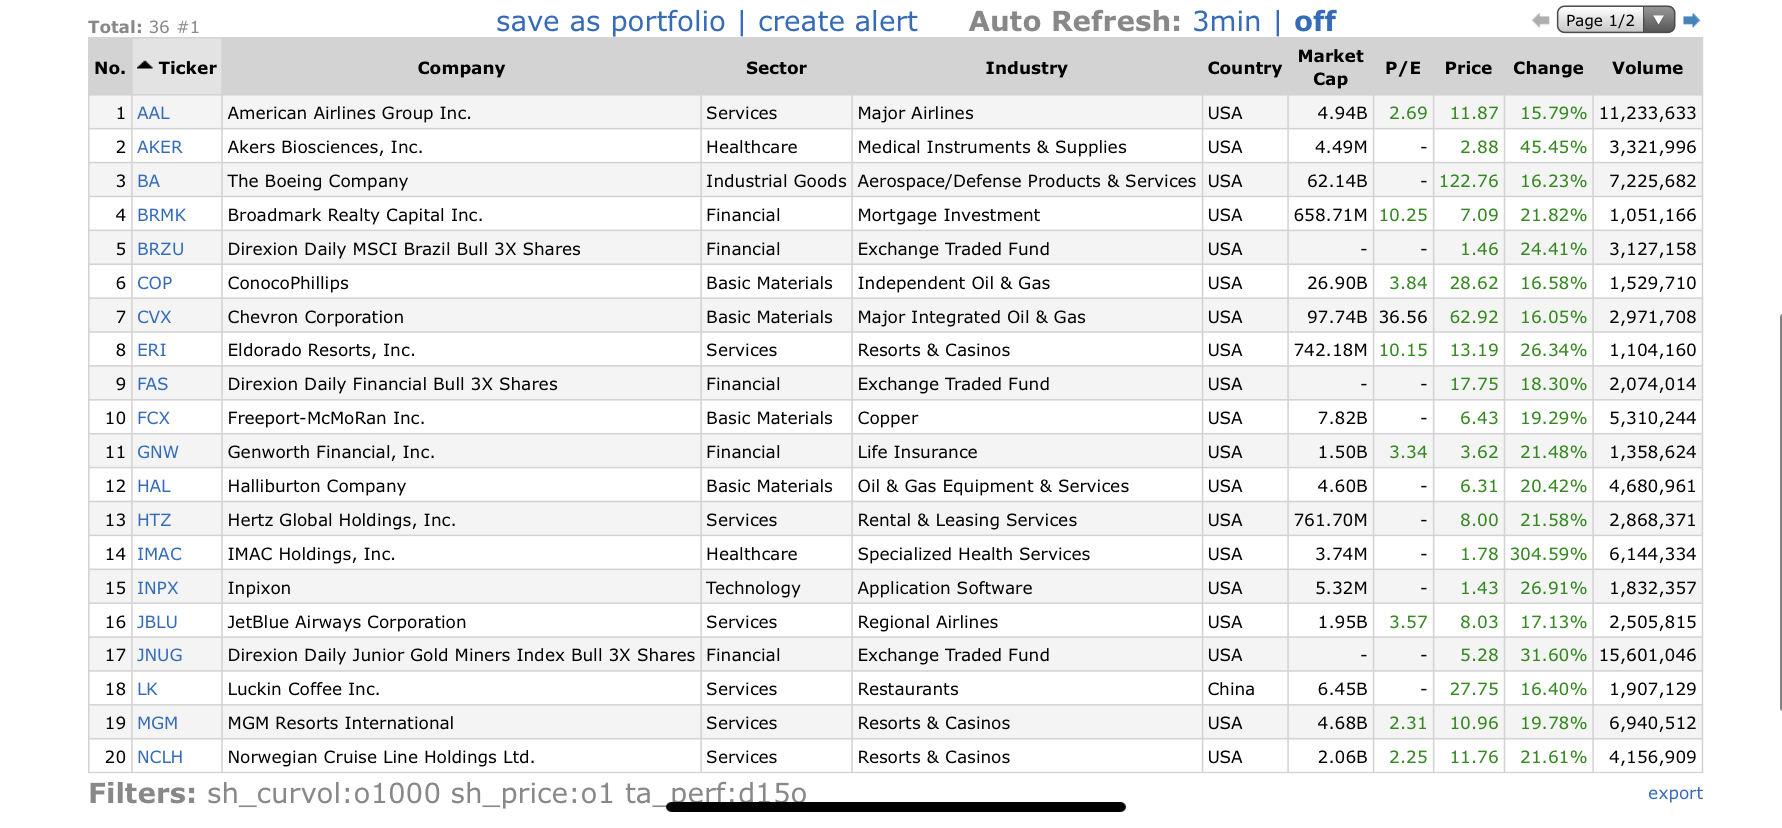Open the MGM ticker link

(158, 723)
